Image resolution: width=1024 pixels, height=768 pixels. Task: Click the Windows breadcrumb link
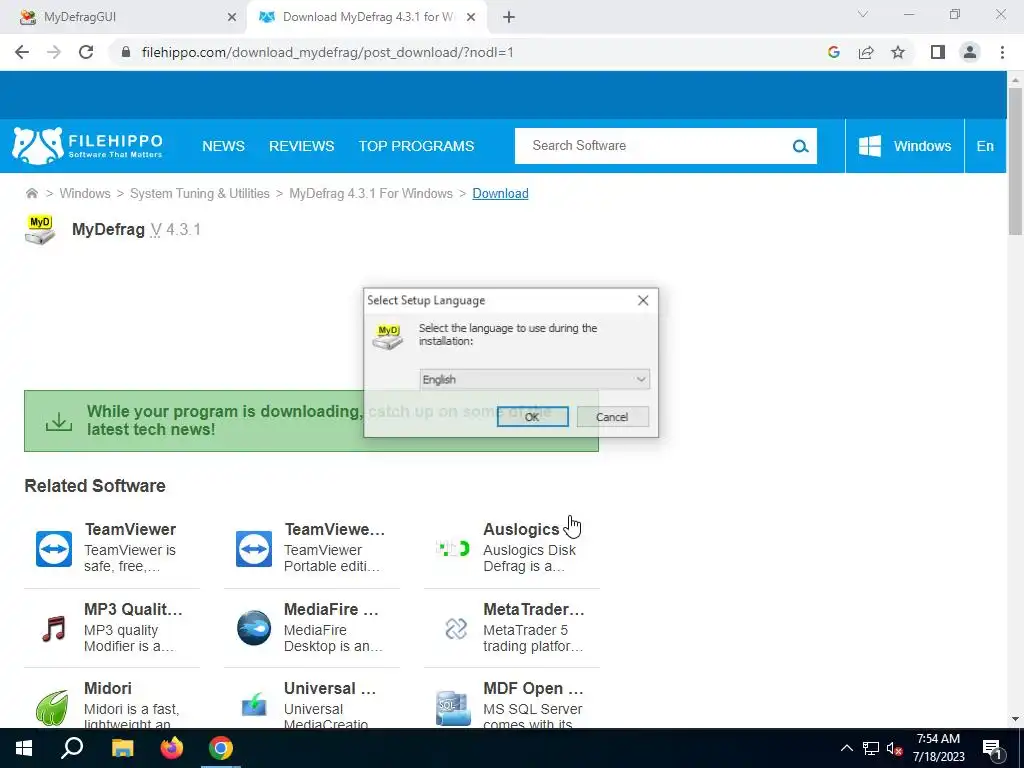85,193
